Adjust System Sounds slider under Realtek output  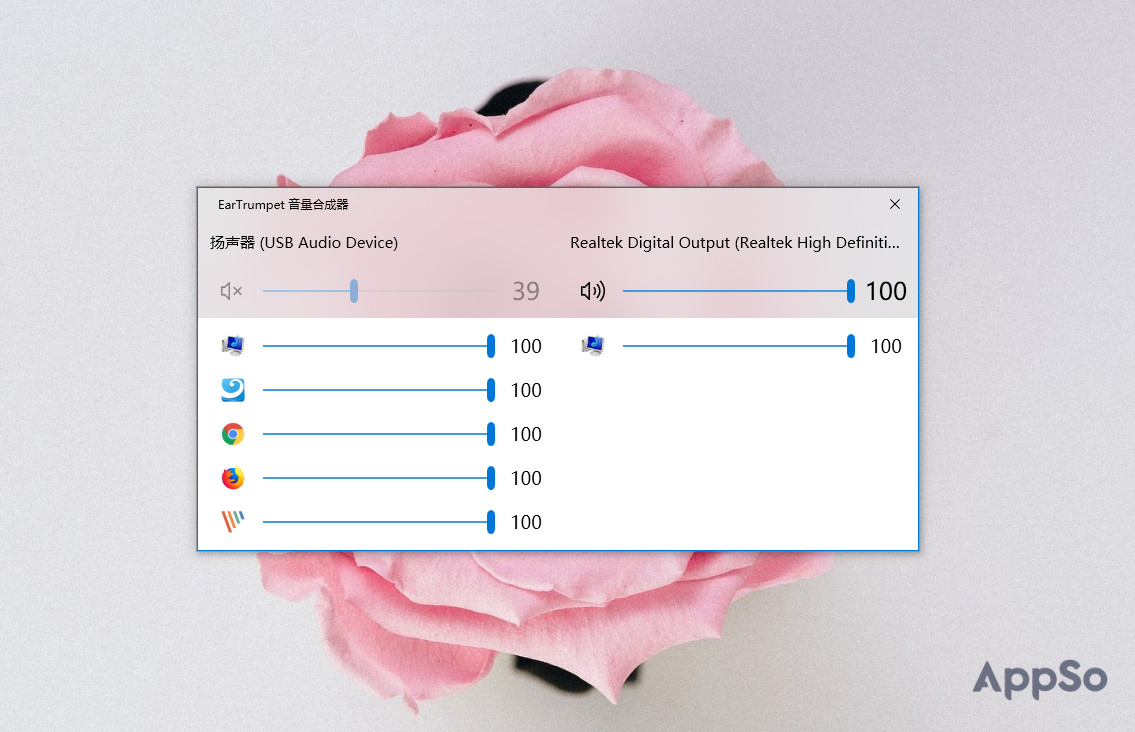[x=739, y=346]
